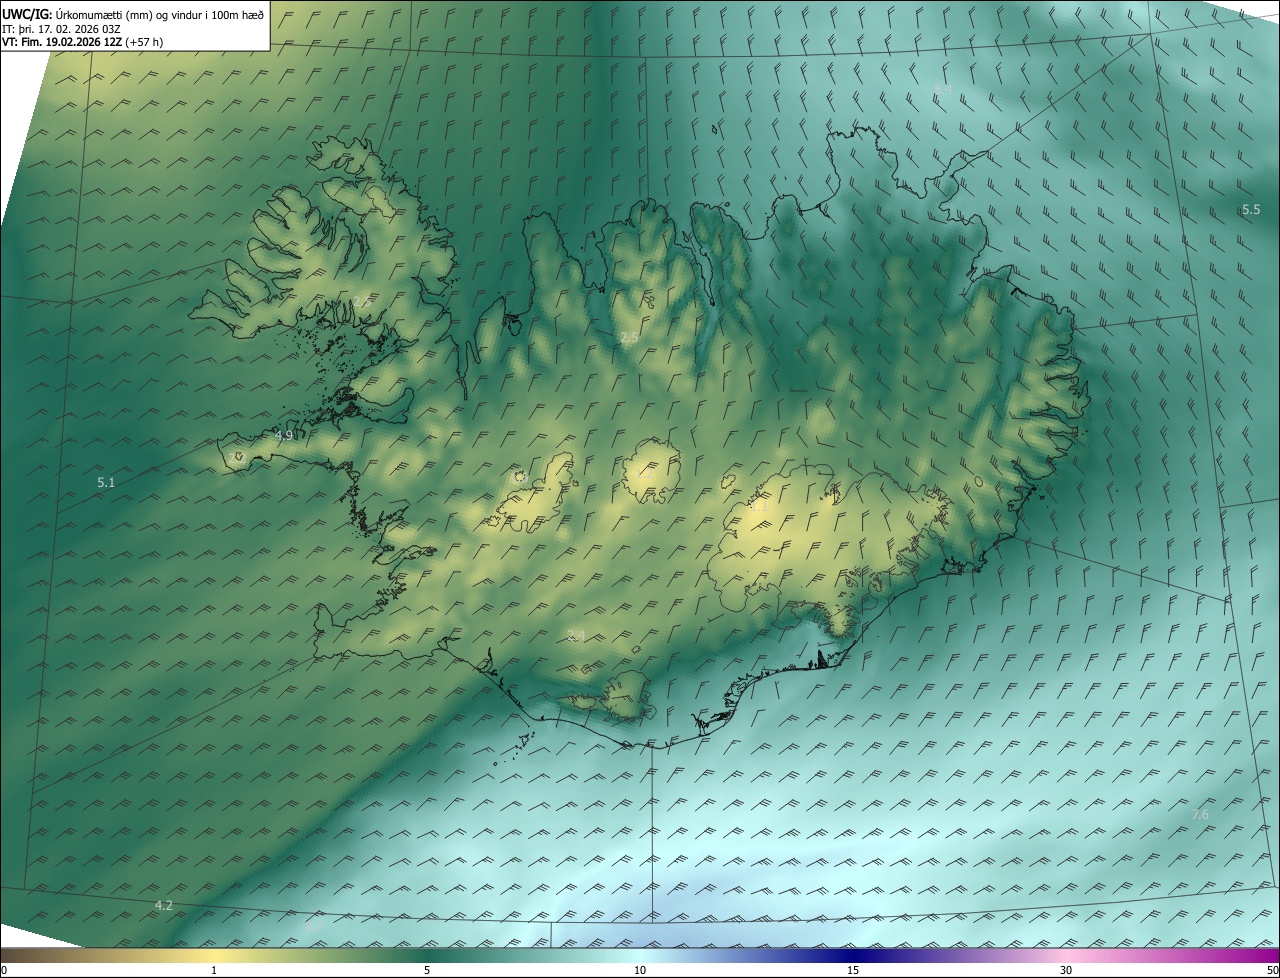Click the 'IT: þri. 17. 02. 2026 03Z' line
The height and width of the screenshot is (978, 1280).
pyautogui.click(x=60, y=29)
